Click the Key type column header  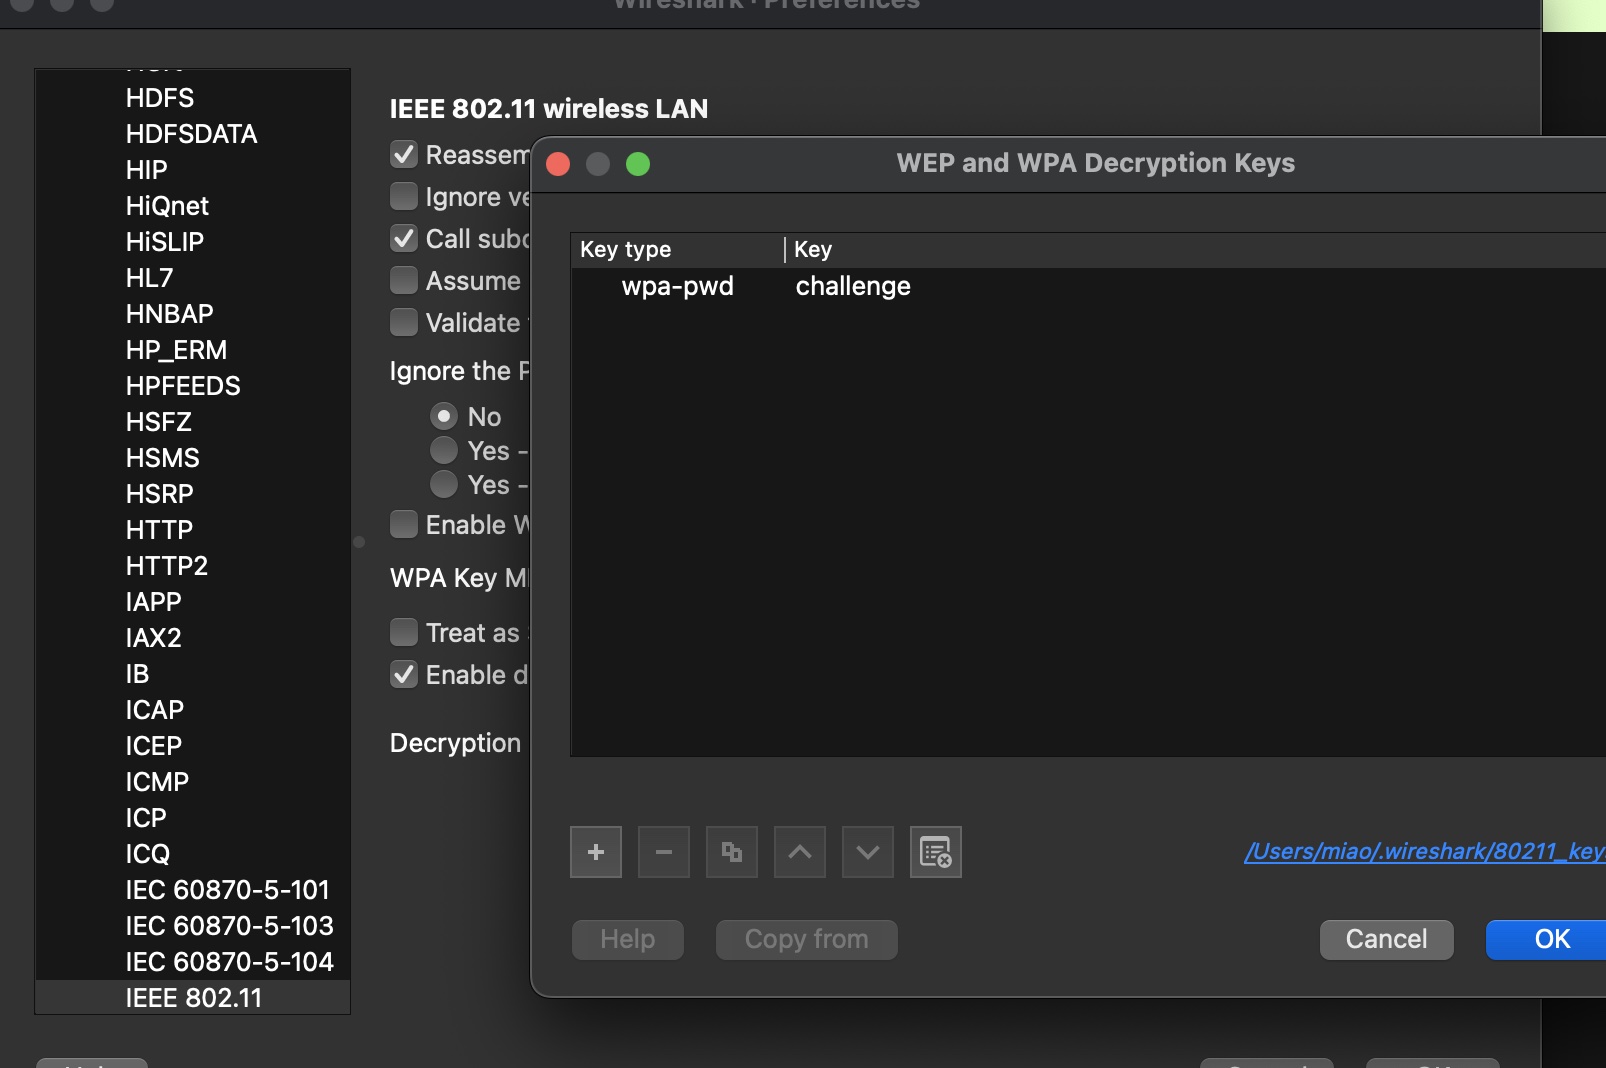(678, 249)
